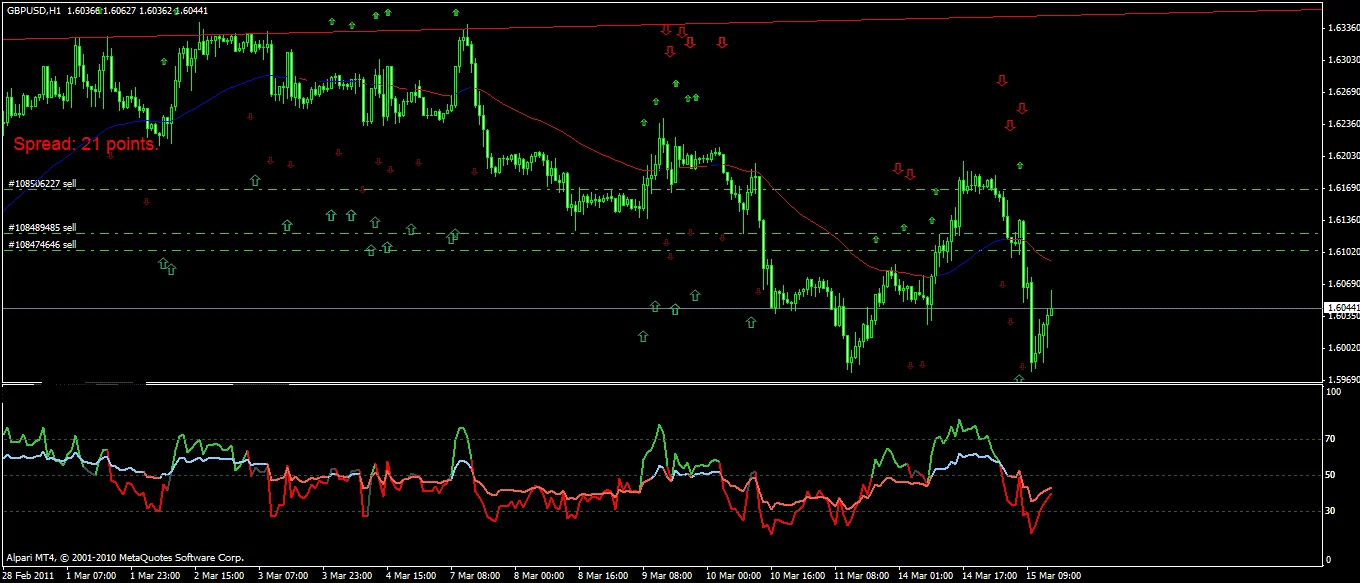Click the 1.60690 price scale label
The image size is (1360, 583).
point(1343,284)
